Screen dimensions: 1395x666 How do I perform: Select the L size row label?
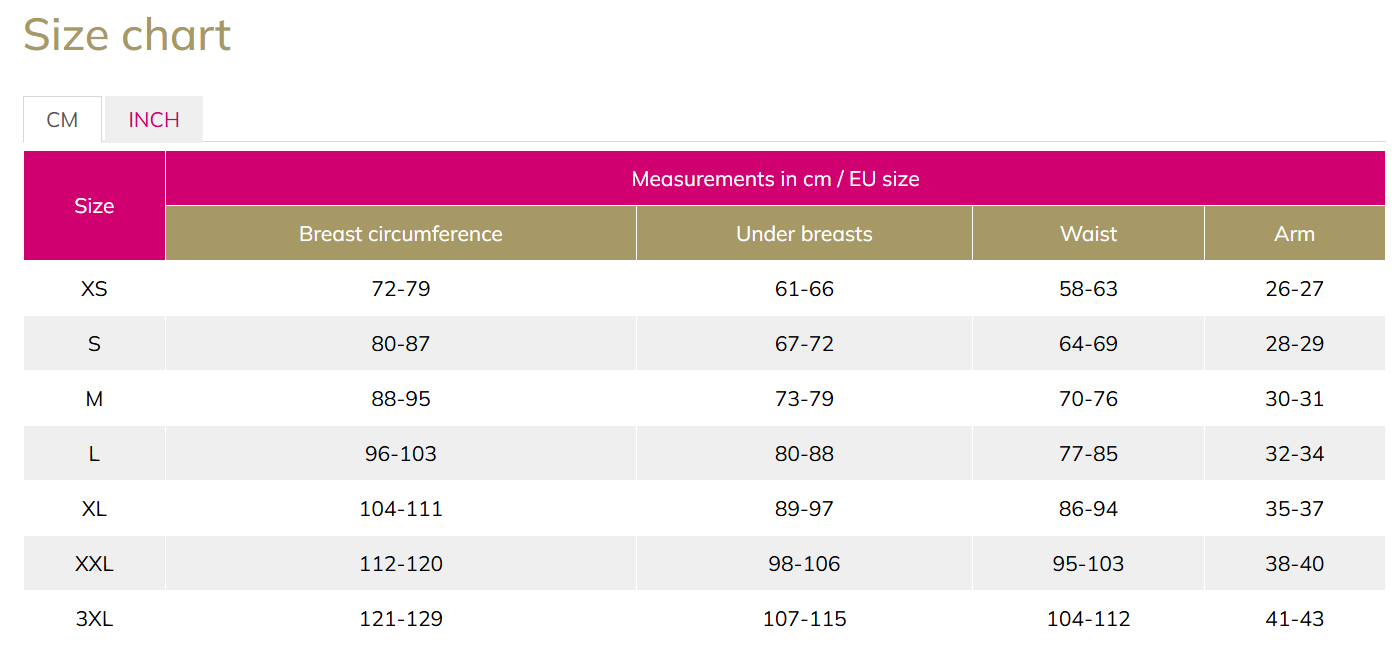[94, 454]
